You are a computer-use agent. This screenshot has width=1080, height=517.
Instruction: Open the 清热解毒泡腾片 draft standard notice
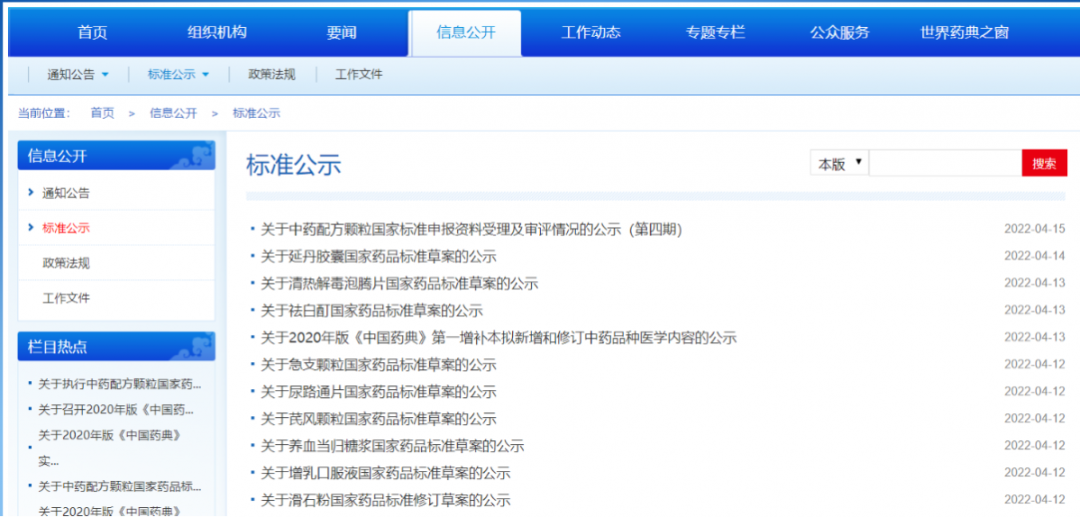click(x=399, y=283)
